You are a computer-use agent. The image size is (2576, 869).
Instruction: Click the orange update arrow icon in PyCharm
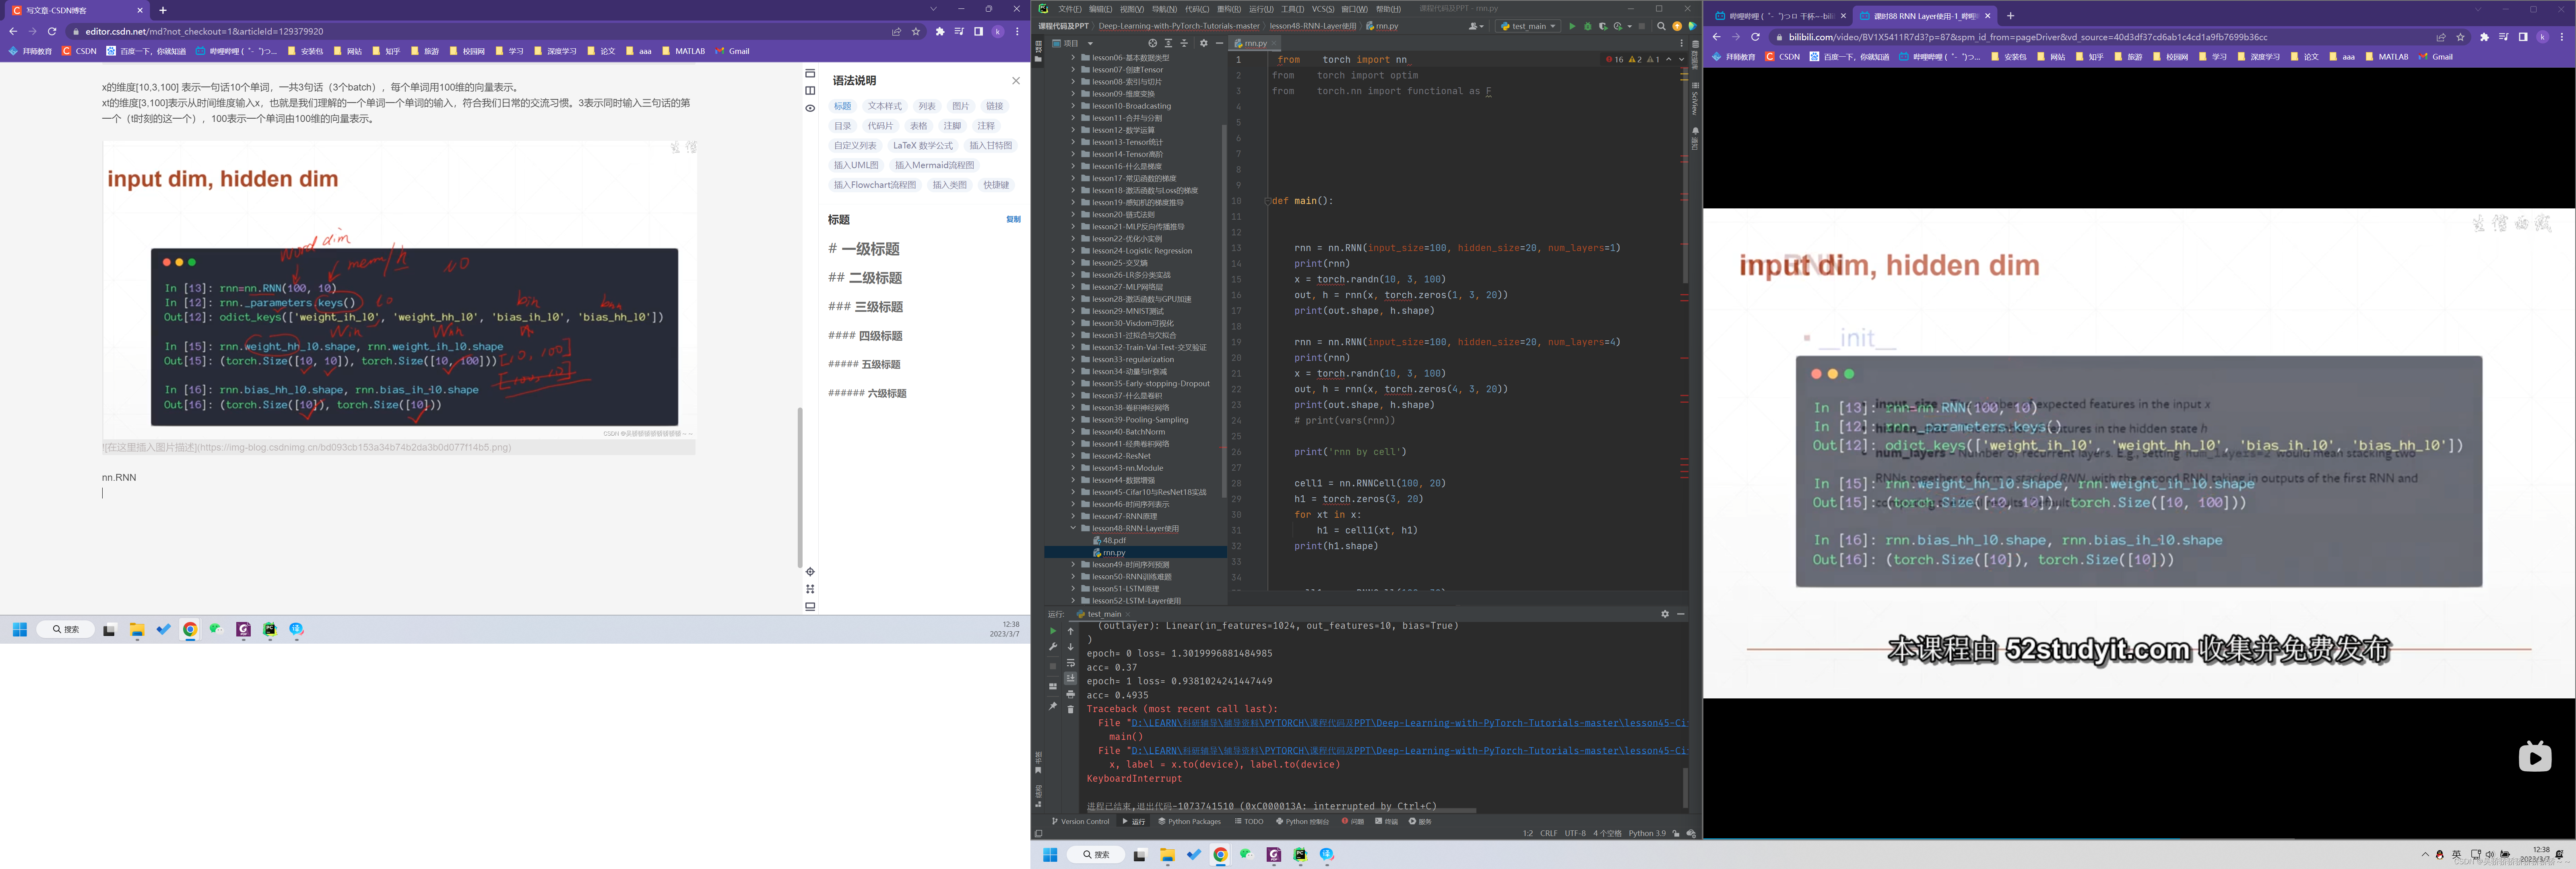[1677, 26]
